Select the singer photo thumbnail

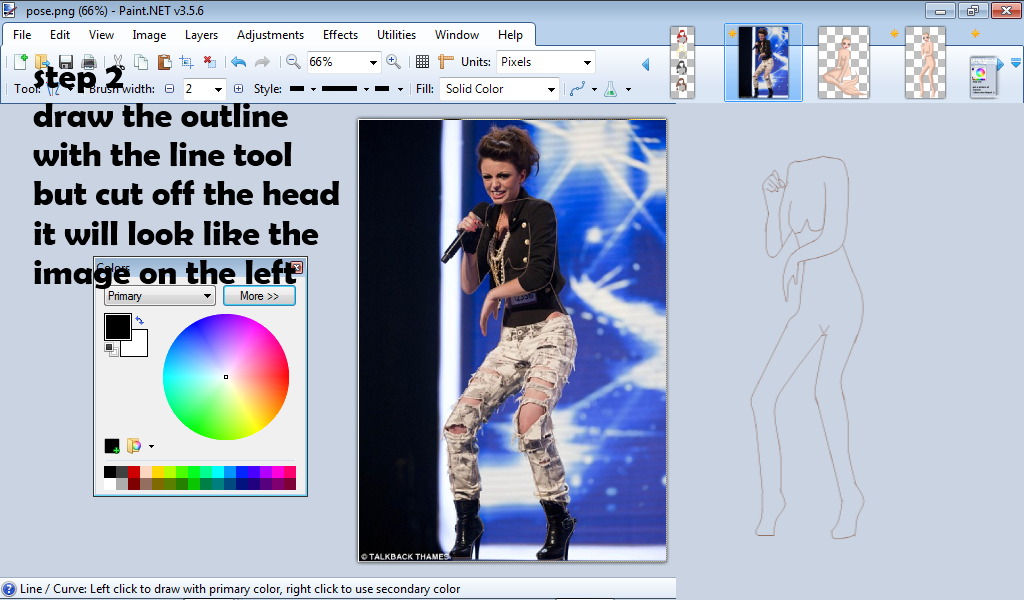coord(763,63)
